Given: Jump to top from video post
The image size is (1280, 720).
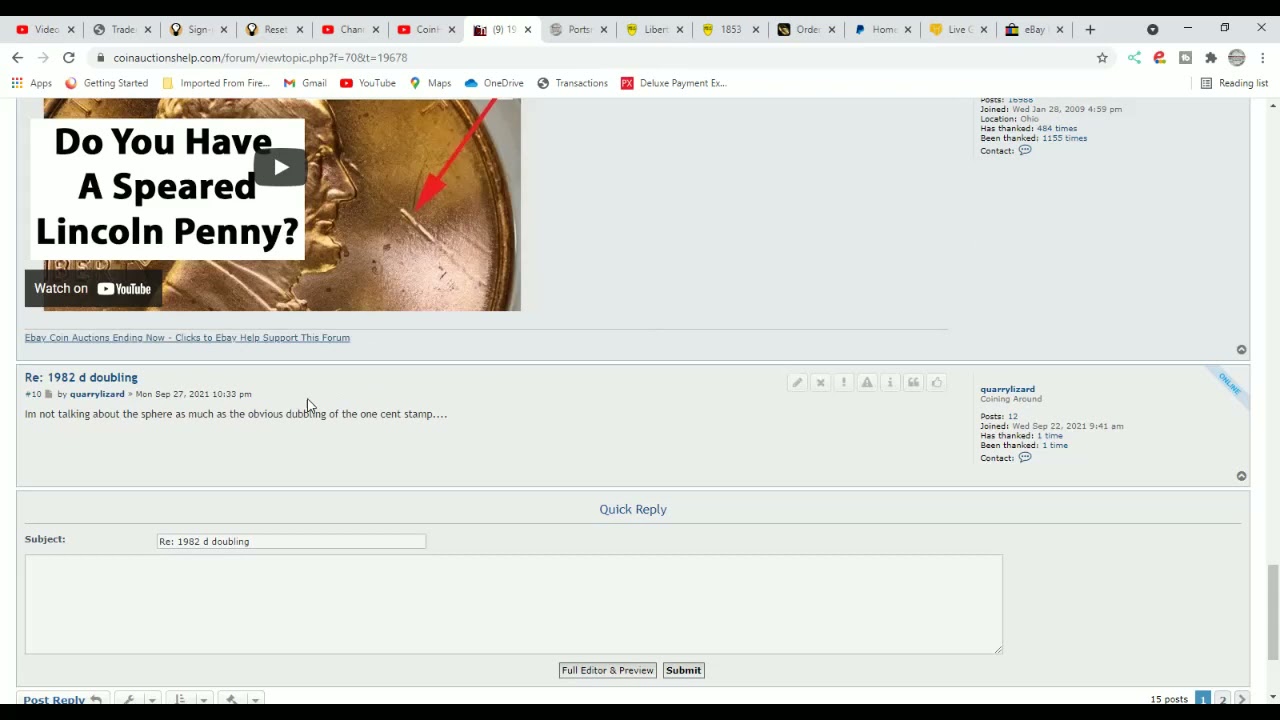Looking at the screenshot, I should coord(1241,349).
